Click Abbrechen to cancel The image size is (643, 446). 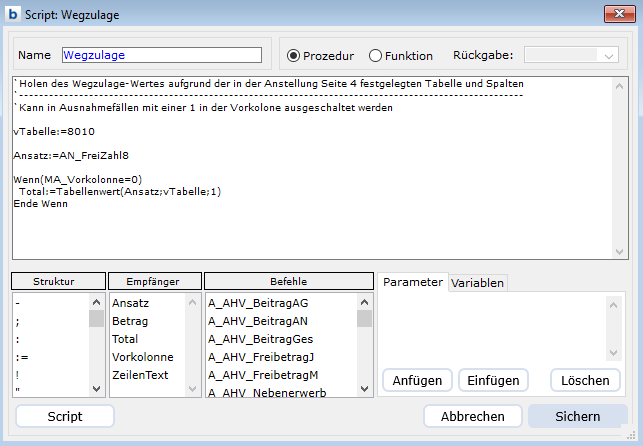coord(472,416)
